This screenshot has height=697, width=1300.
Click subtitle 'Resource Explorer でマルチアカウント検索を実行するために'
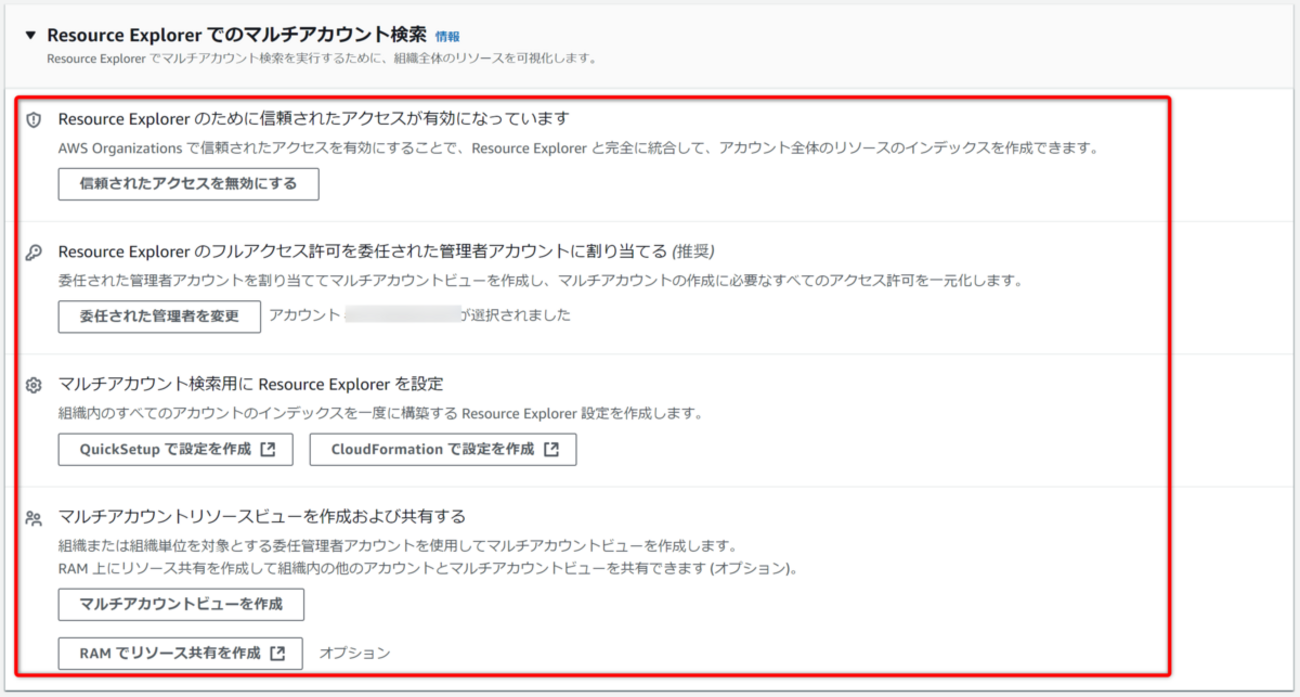(x=322, y=59)
